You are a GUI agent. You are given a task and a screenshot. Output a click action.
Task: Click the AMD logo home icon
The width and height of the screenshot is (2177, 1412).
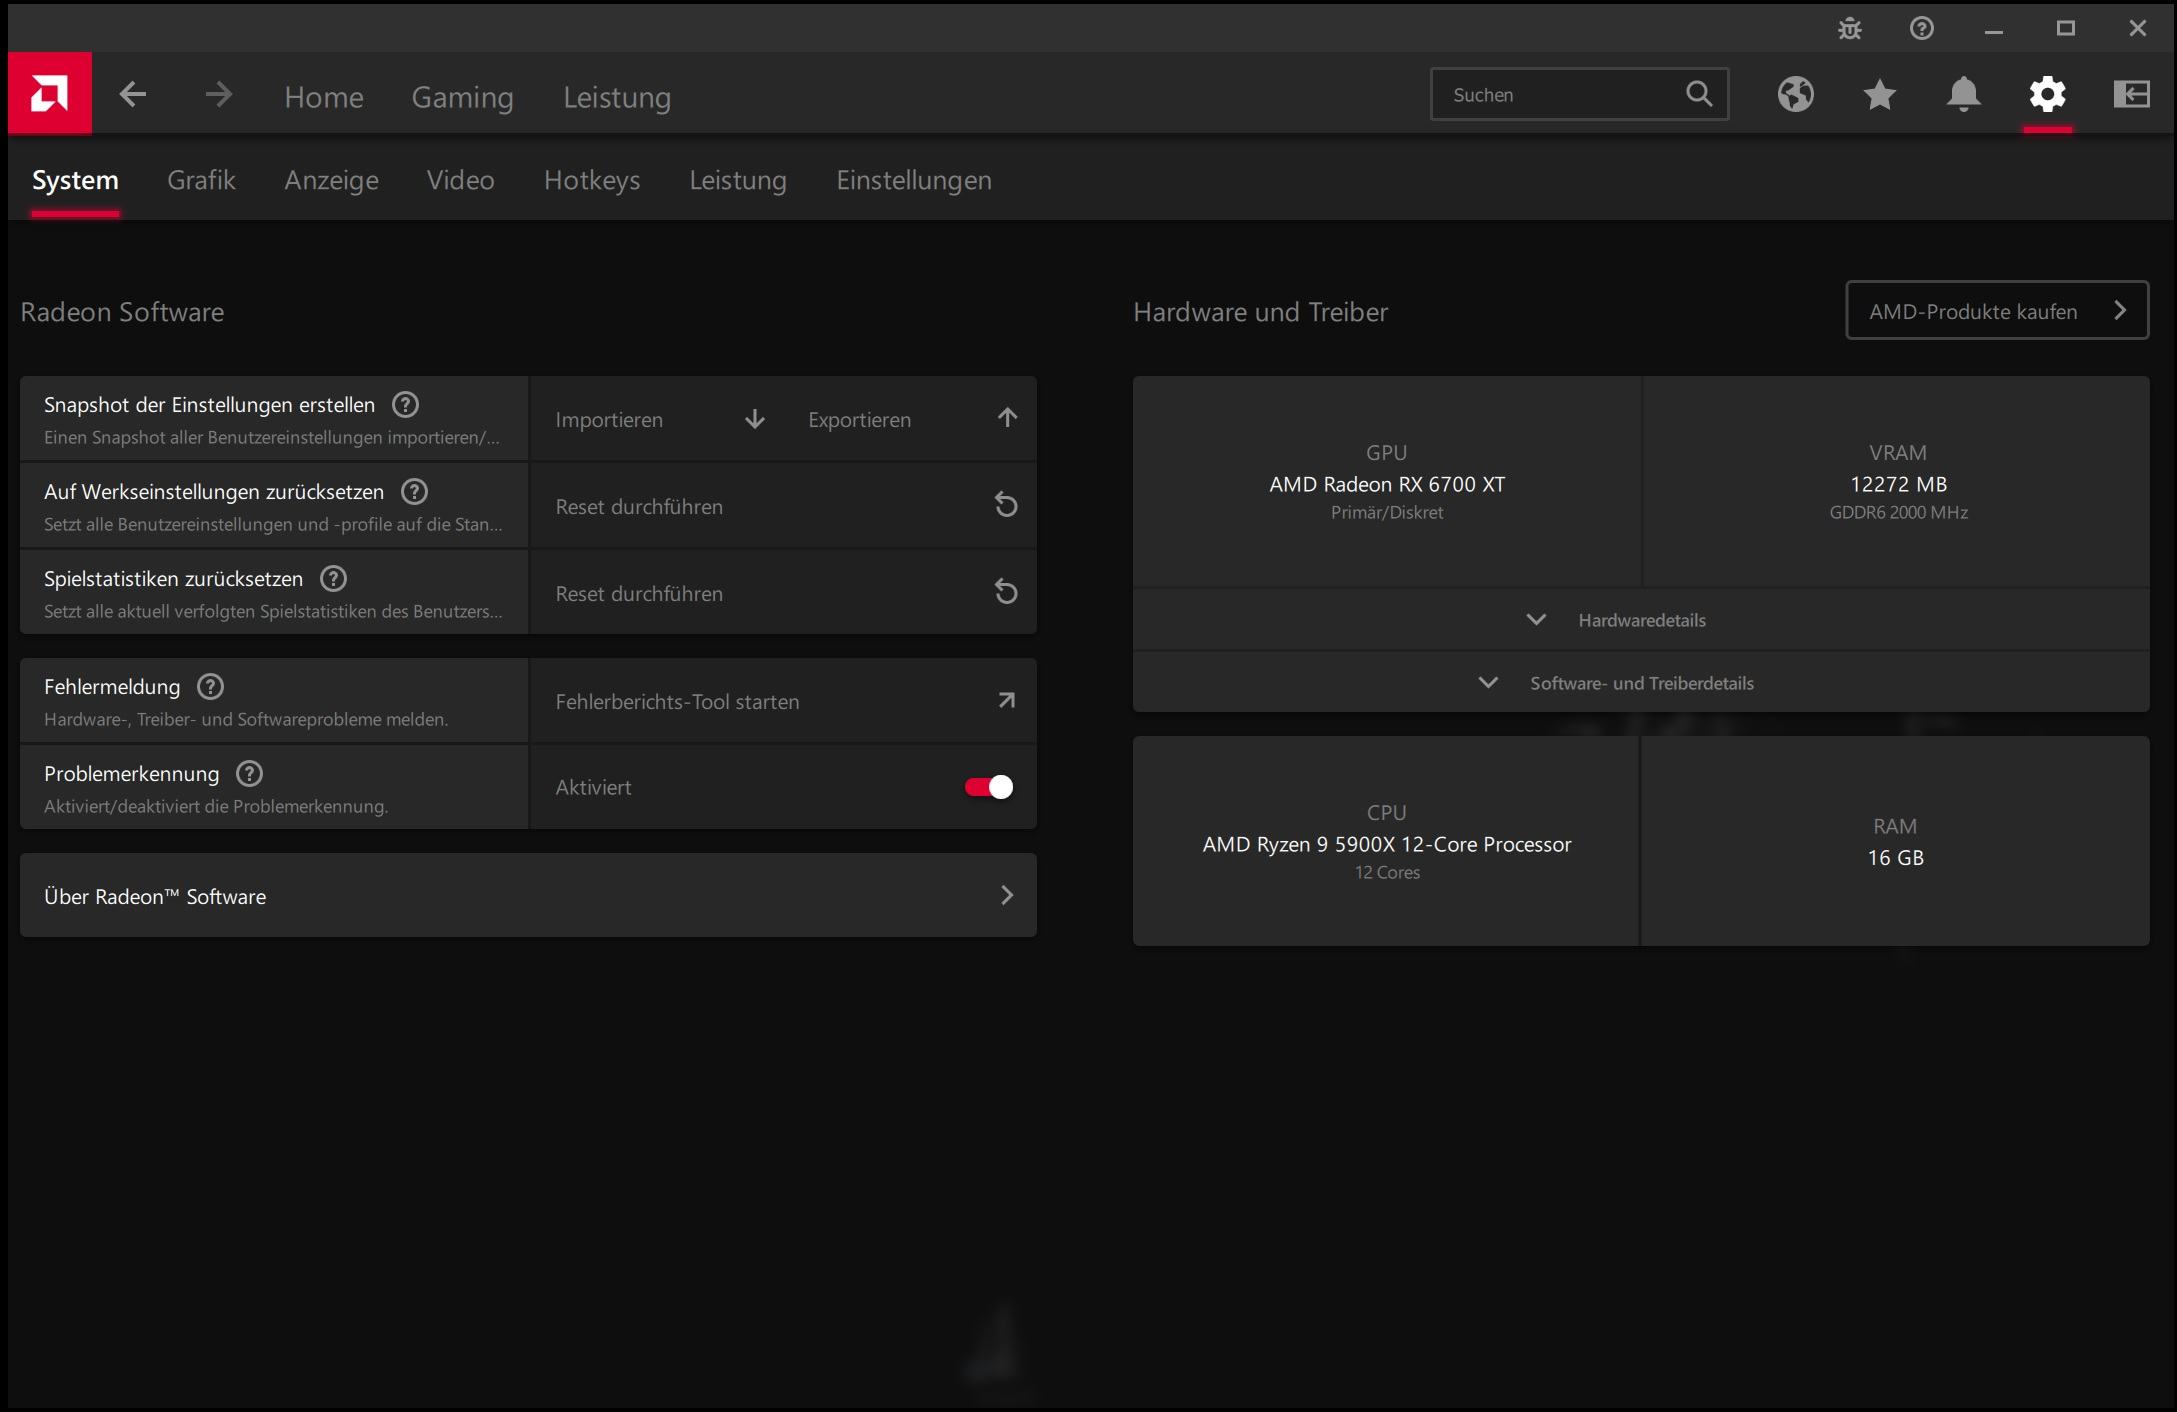[49, 94]
